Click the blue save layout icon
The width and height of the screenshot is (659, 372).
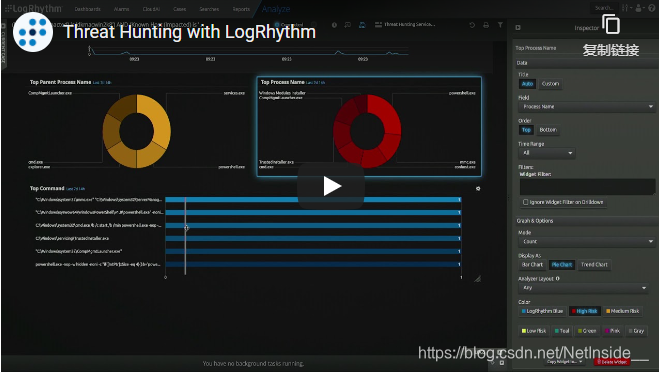point(362,25)
